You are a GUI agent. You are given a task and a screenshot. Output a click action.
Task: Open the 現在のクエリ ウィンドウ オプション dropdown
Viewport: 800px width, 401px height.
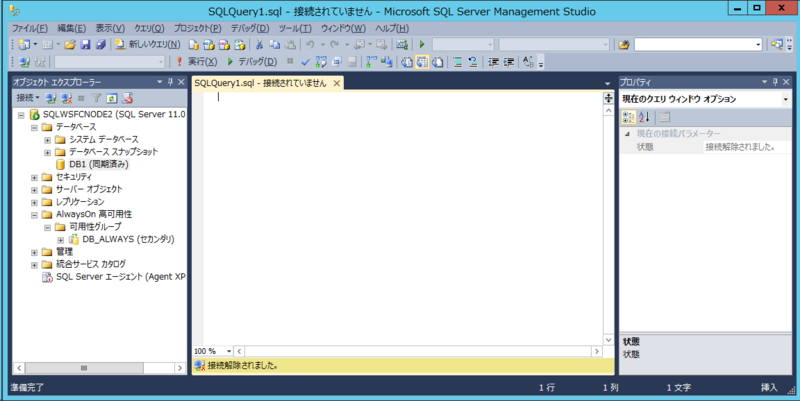click(787, 99)
